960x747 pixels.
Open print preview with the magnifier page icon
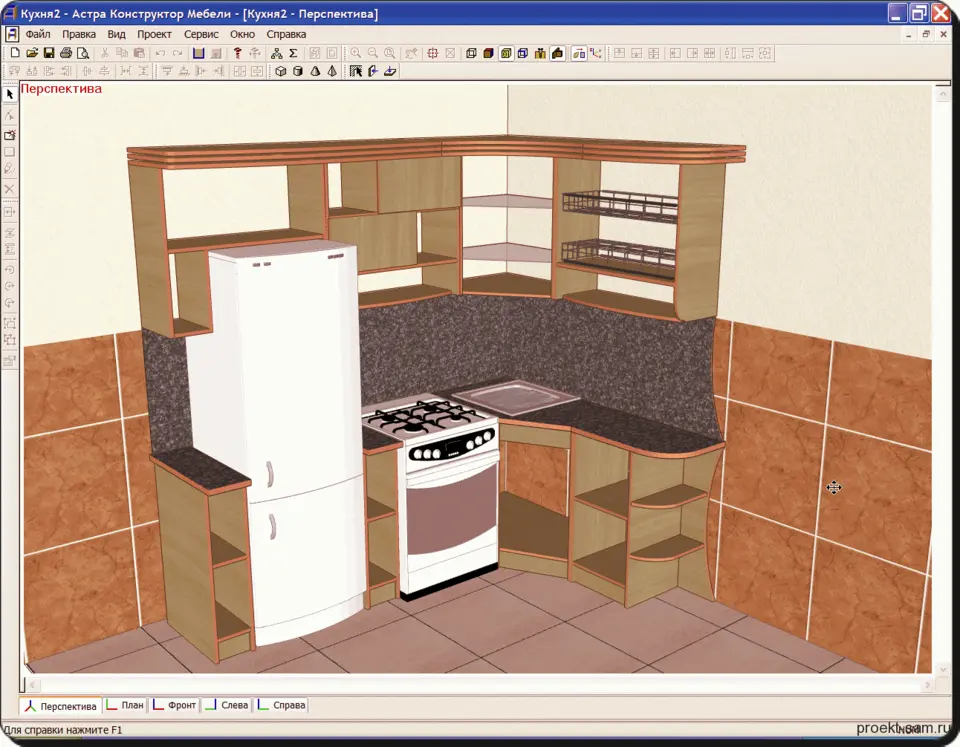83,53
